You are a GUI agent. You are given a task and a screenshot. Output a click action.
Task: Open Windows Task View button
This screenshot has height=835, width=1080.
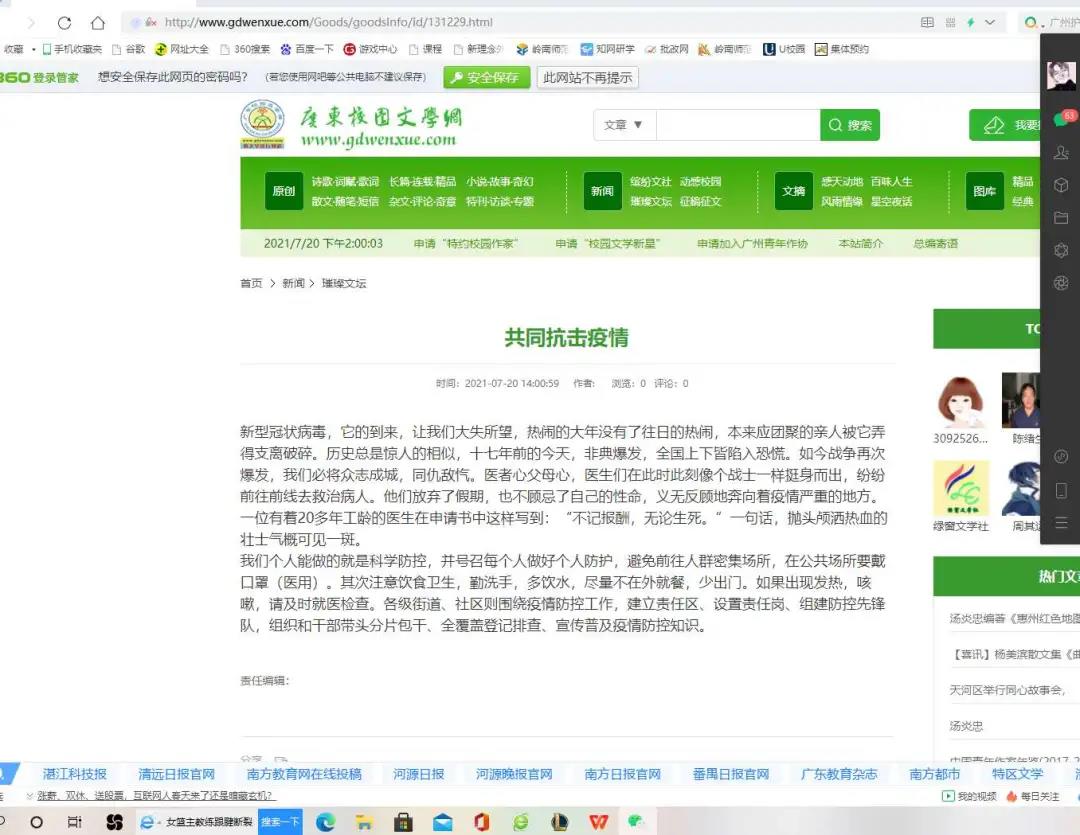coord(75,822)
